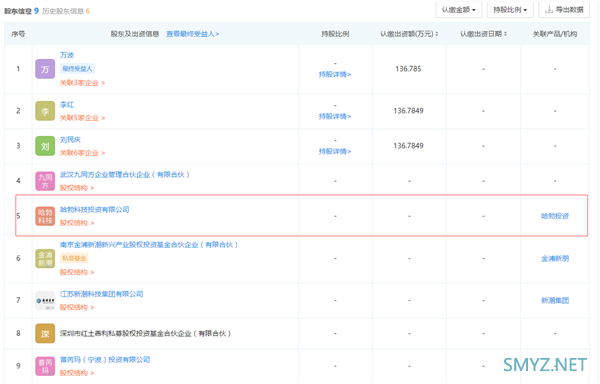
Task: Click the orange 哈勃科技 avatar icon
Action: (x=45, y=216)
